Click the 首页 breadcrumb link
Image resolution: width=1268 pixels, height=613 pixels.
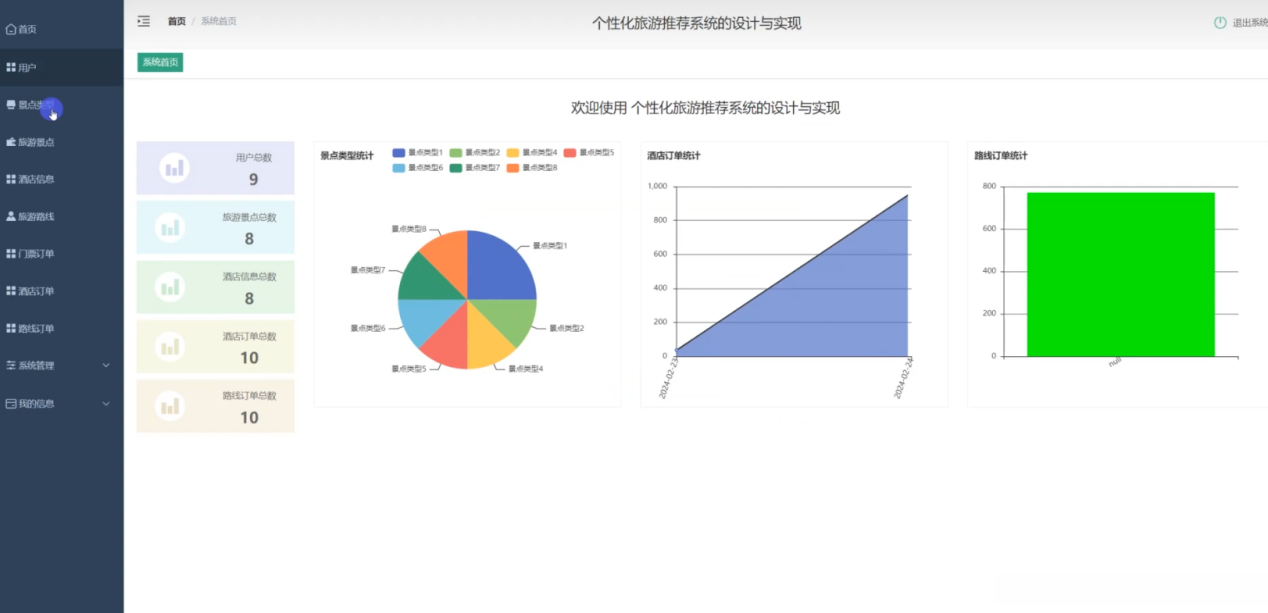coord(176,21)
